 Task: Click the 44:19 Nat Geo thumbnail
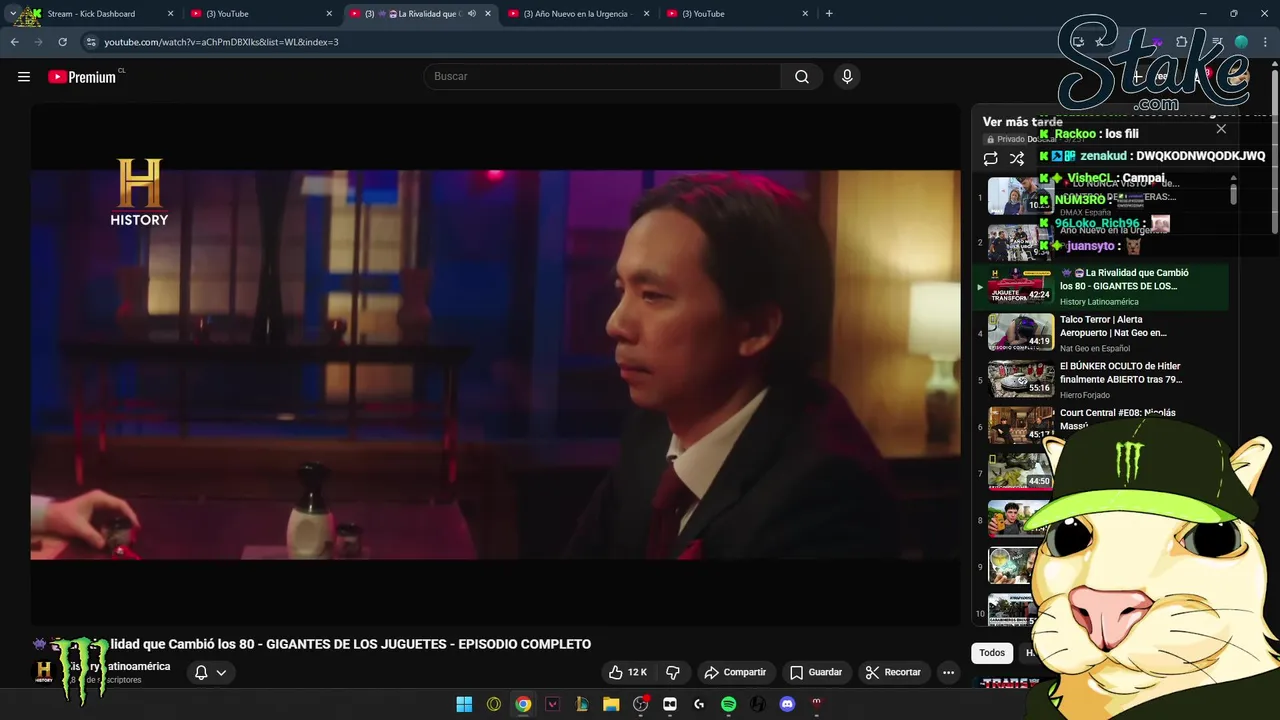pyautogui.click(x=1021, y=332)
